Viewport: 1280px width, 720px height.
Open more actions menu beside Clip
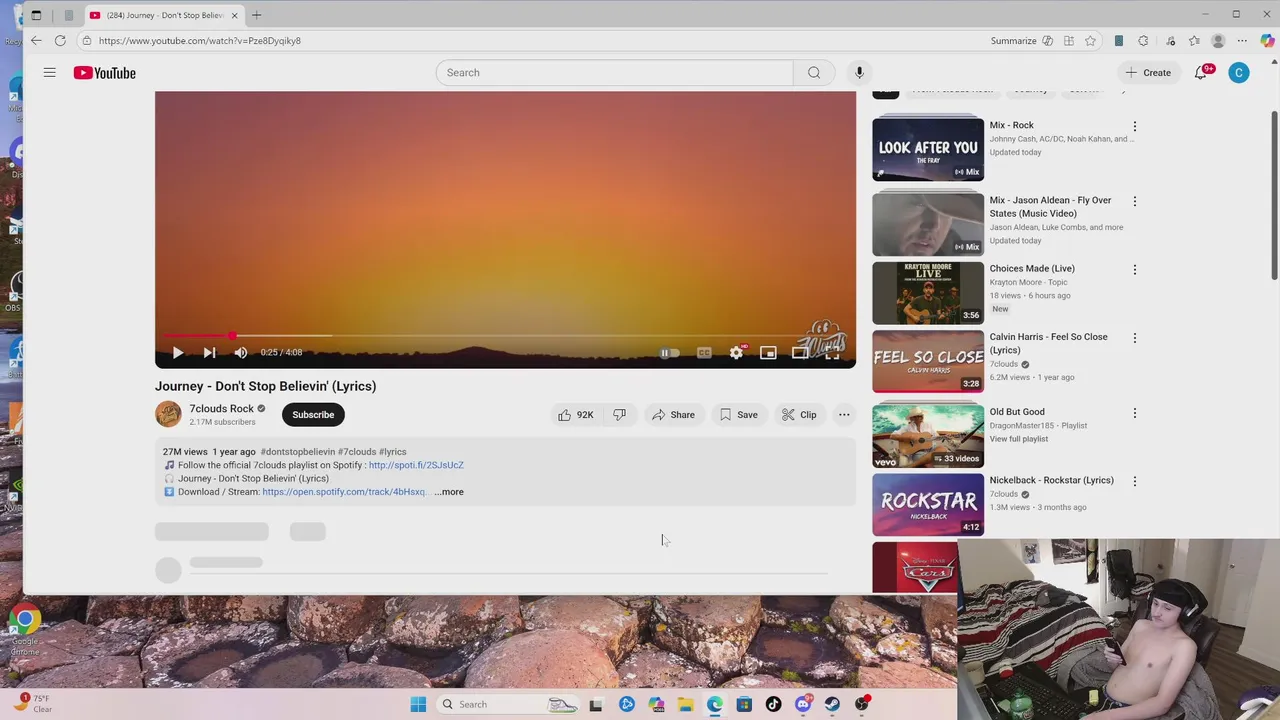tap(844, 415)
